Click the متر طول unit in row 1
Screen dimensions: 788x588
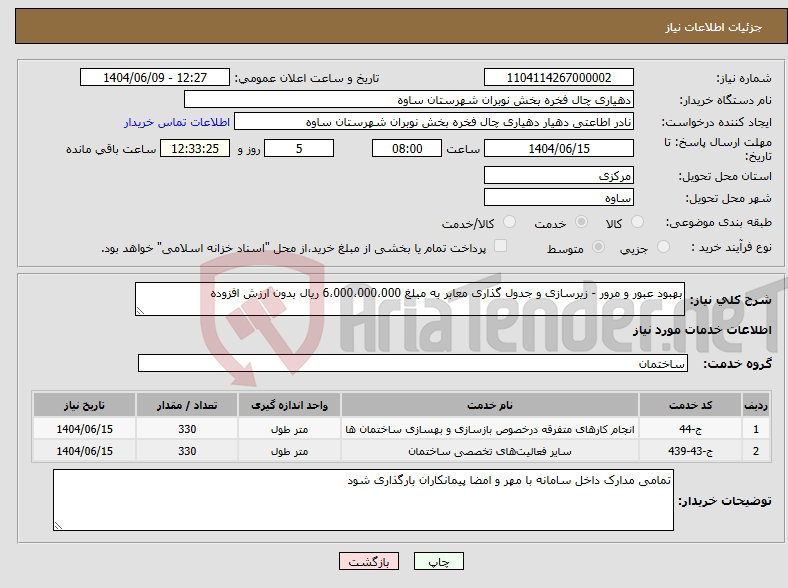click(289, 429)
